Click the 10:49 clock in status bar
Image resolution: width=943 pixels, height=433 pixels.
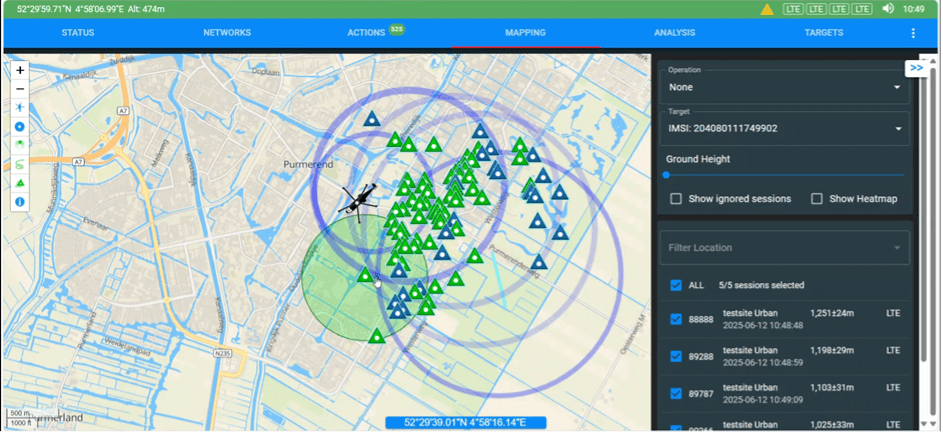tap(914, 9)
